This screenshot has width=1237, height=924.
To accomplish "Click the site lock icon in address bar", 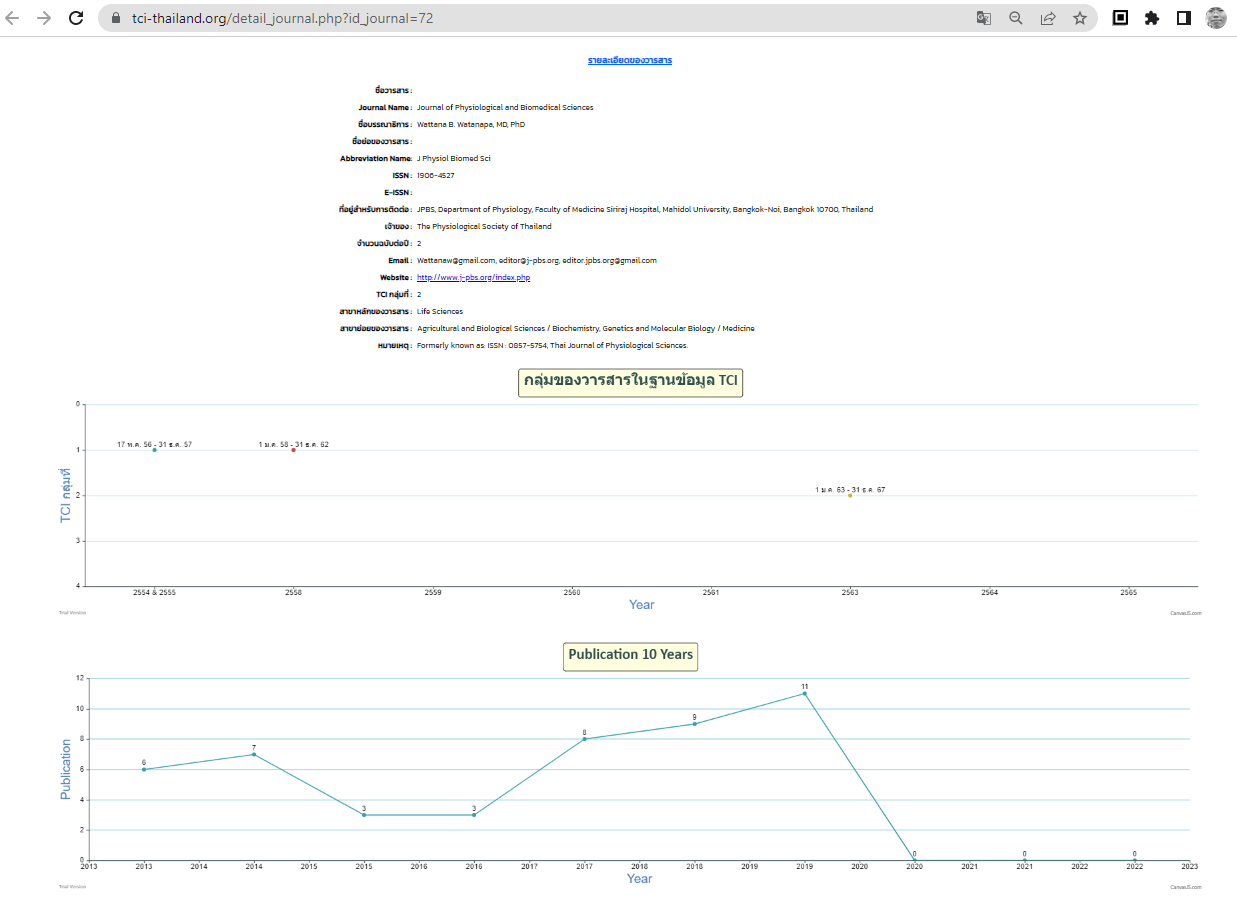I will (x=113, y=18).
